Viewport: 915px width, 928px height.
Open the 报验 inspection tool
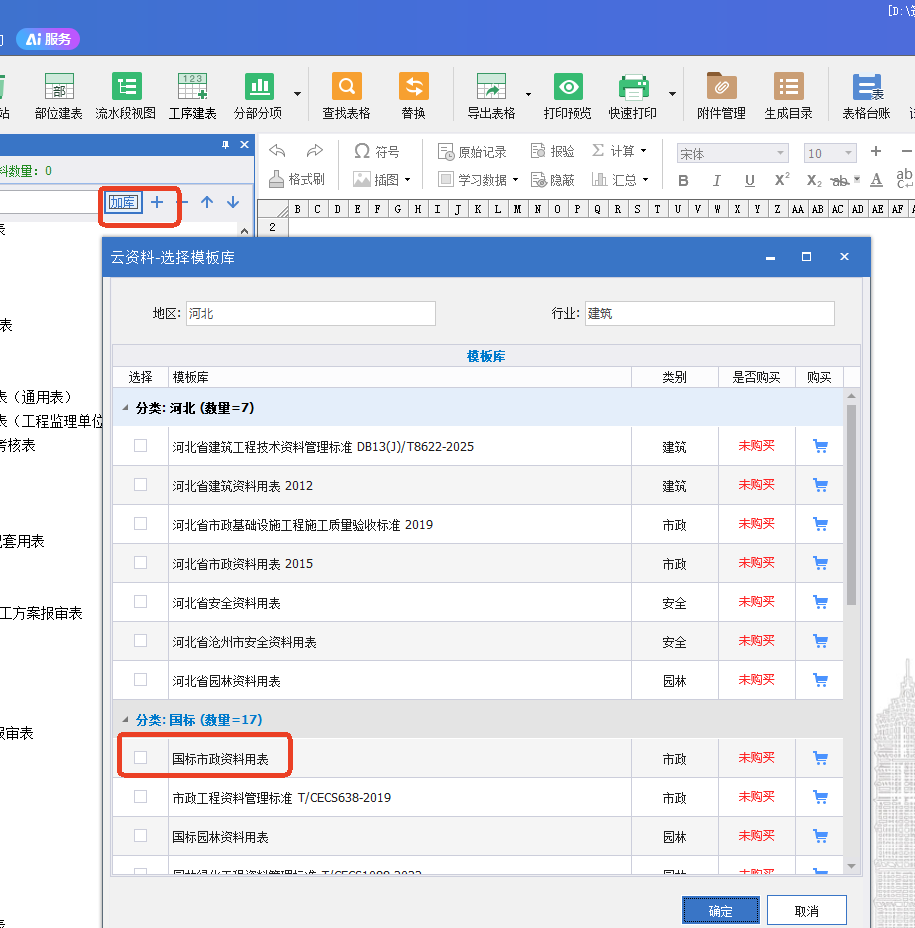point(552,152)
